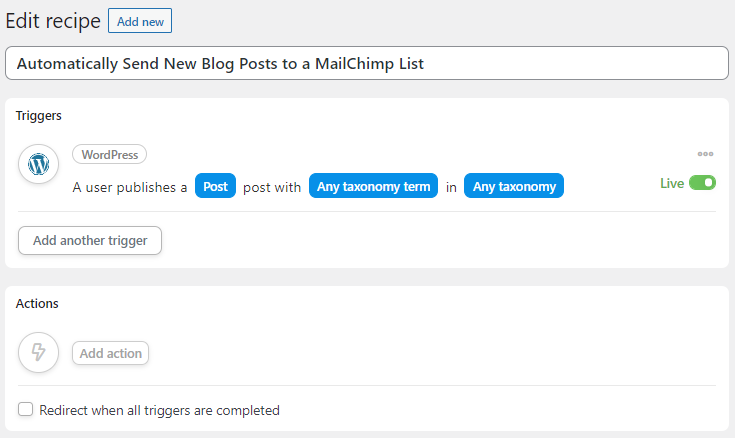Open the Any taxonomy selector

514,186
